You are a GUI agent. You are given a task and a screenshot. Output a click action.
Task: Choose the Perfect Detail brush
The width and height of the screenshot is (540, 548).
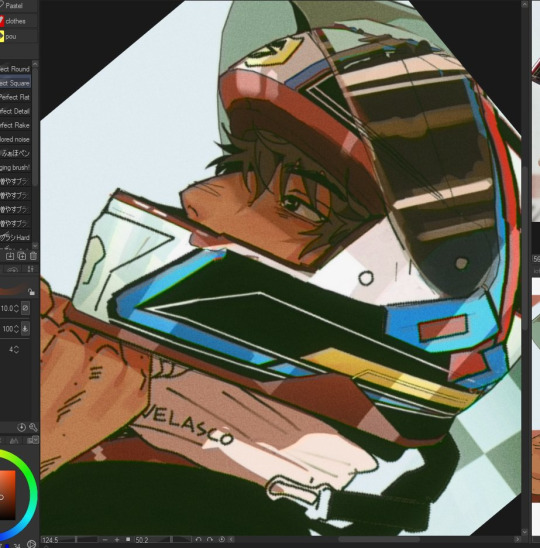pyautogui.click(x=15, y=111)
